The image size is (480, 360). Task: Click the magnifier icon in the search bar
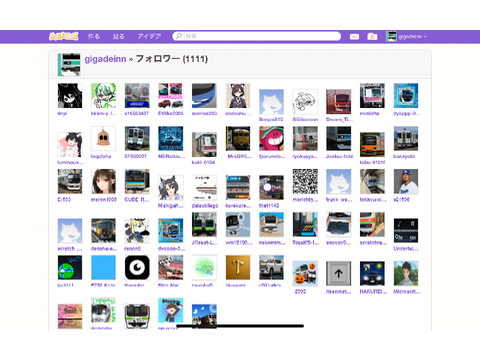click(179, 36)
